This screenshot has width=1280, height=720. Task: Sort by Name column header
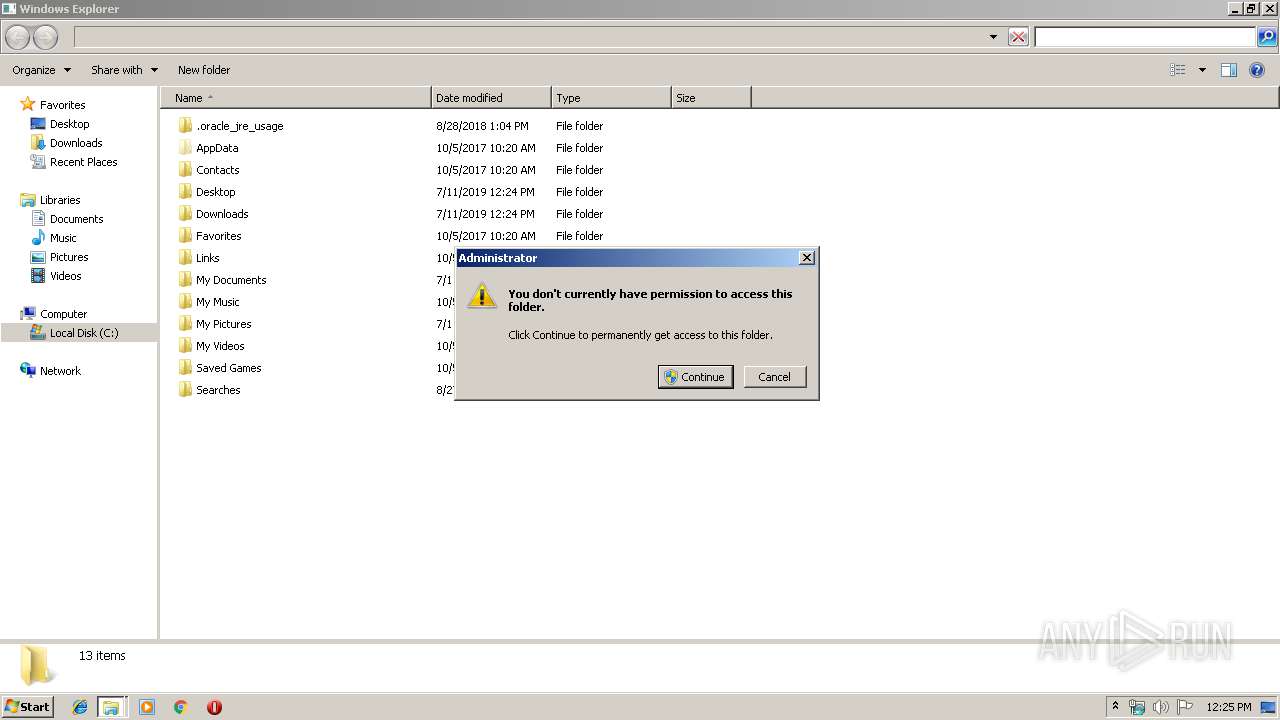coord(296,98)
